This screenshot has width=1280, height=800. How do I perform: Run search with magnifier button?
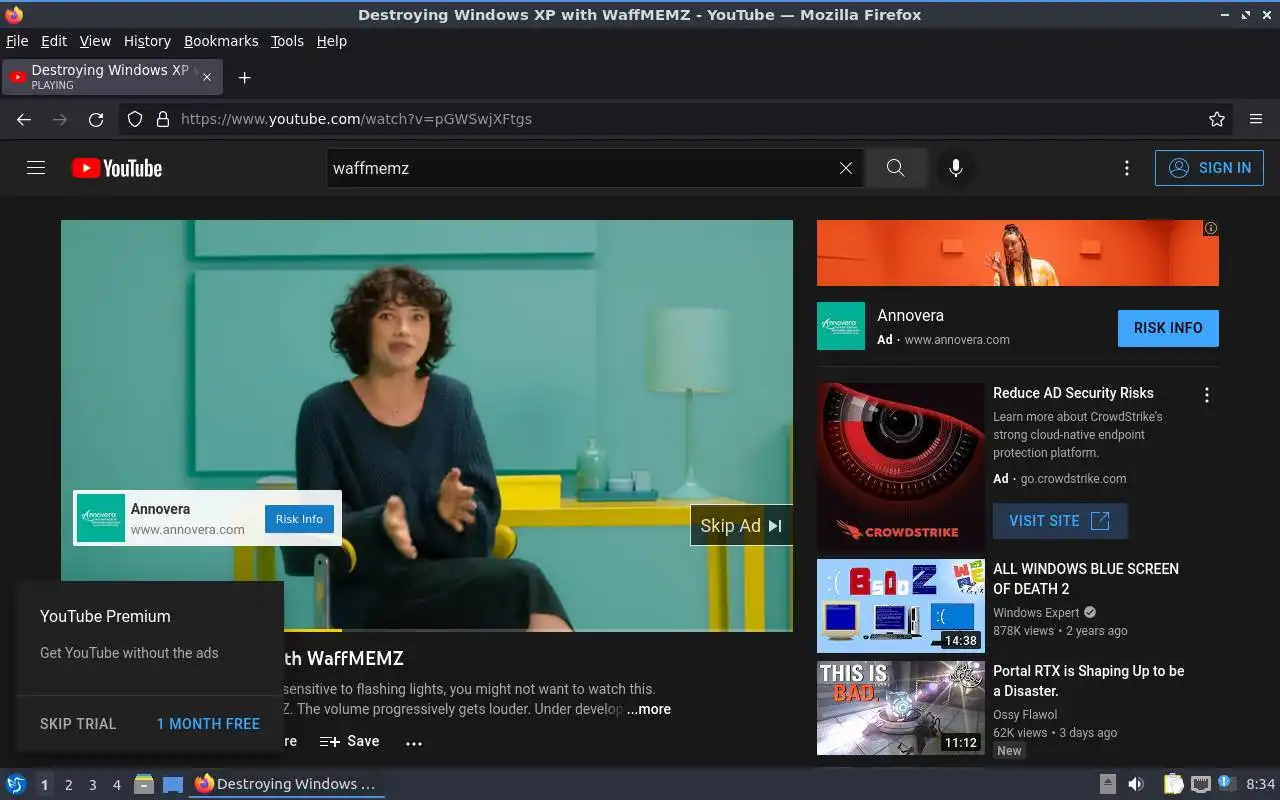895,168
